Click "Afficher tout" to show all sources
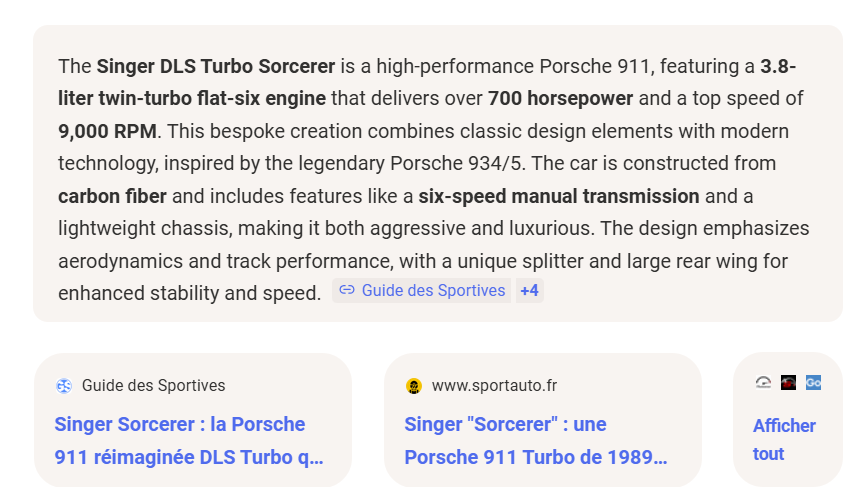The height and width of the screenshot is (503, 859). (784, 440)
